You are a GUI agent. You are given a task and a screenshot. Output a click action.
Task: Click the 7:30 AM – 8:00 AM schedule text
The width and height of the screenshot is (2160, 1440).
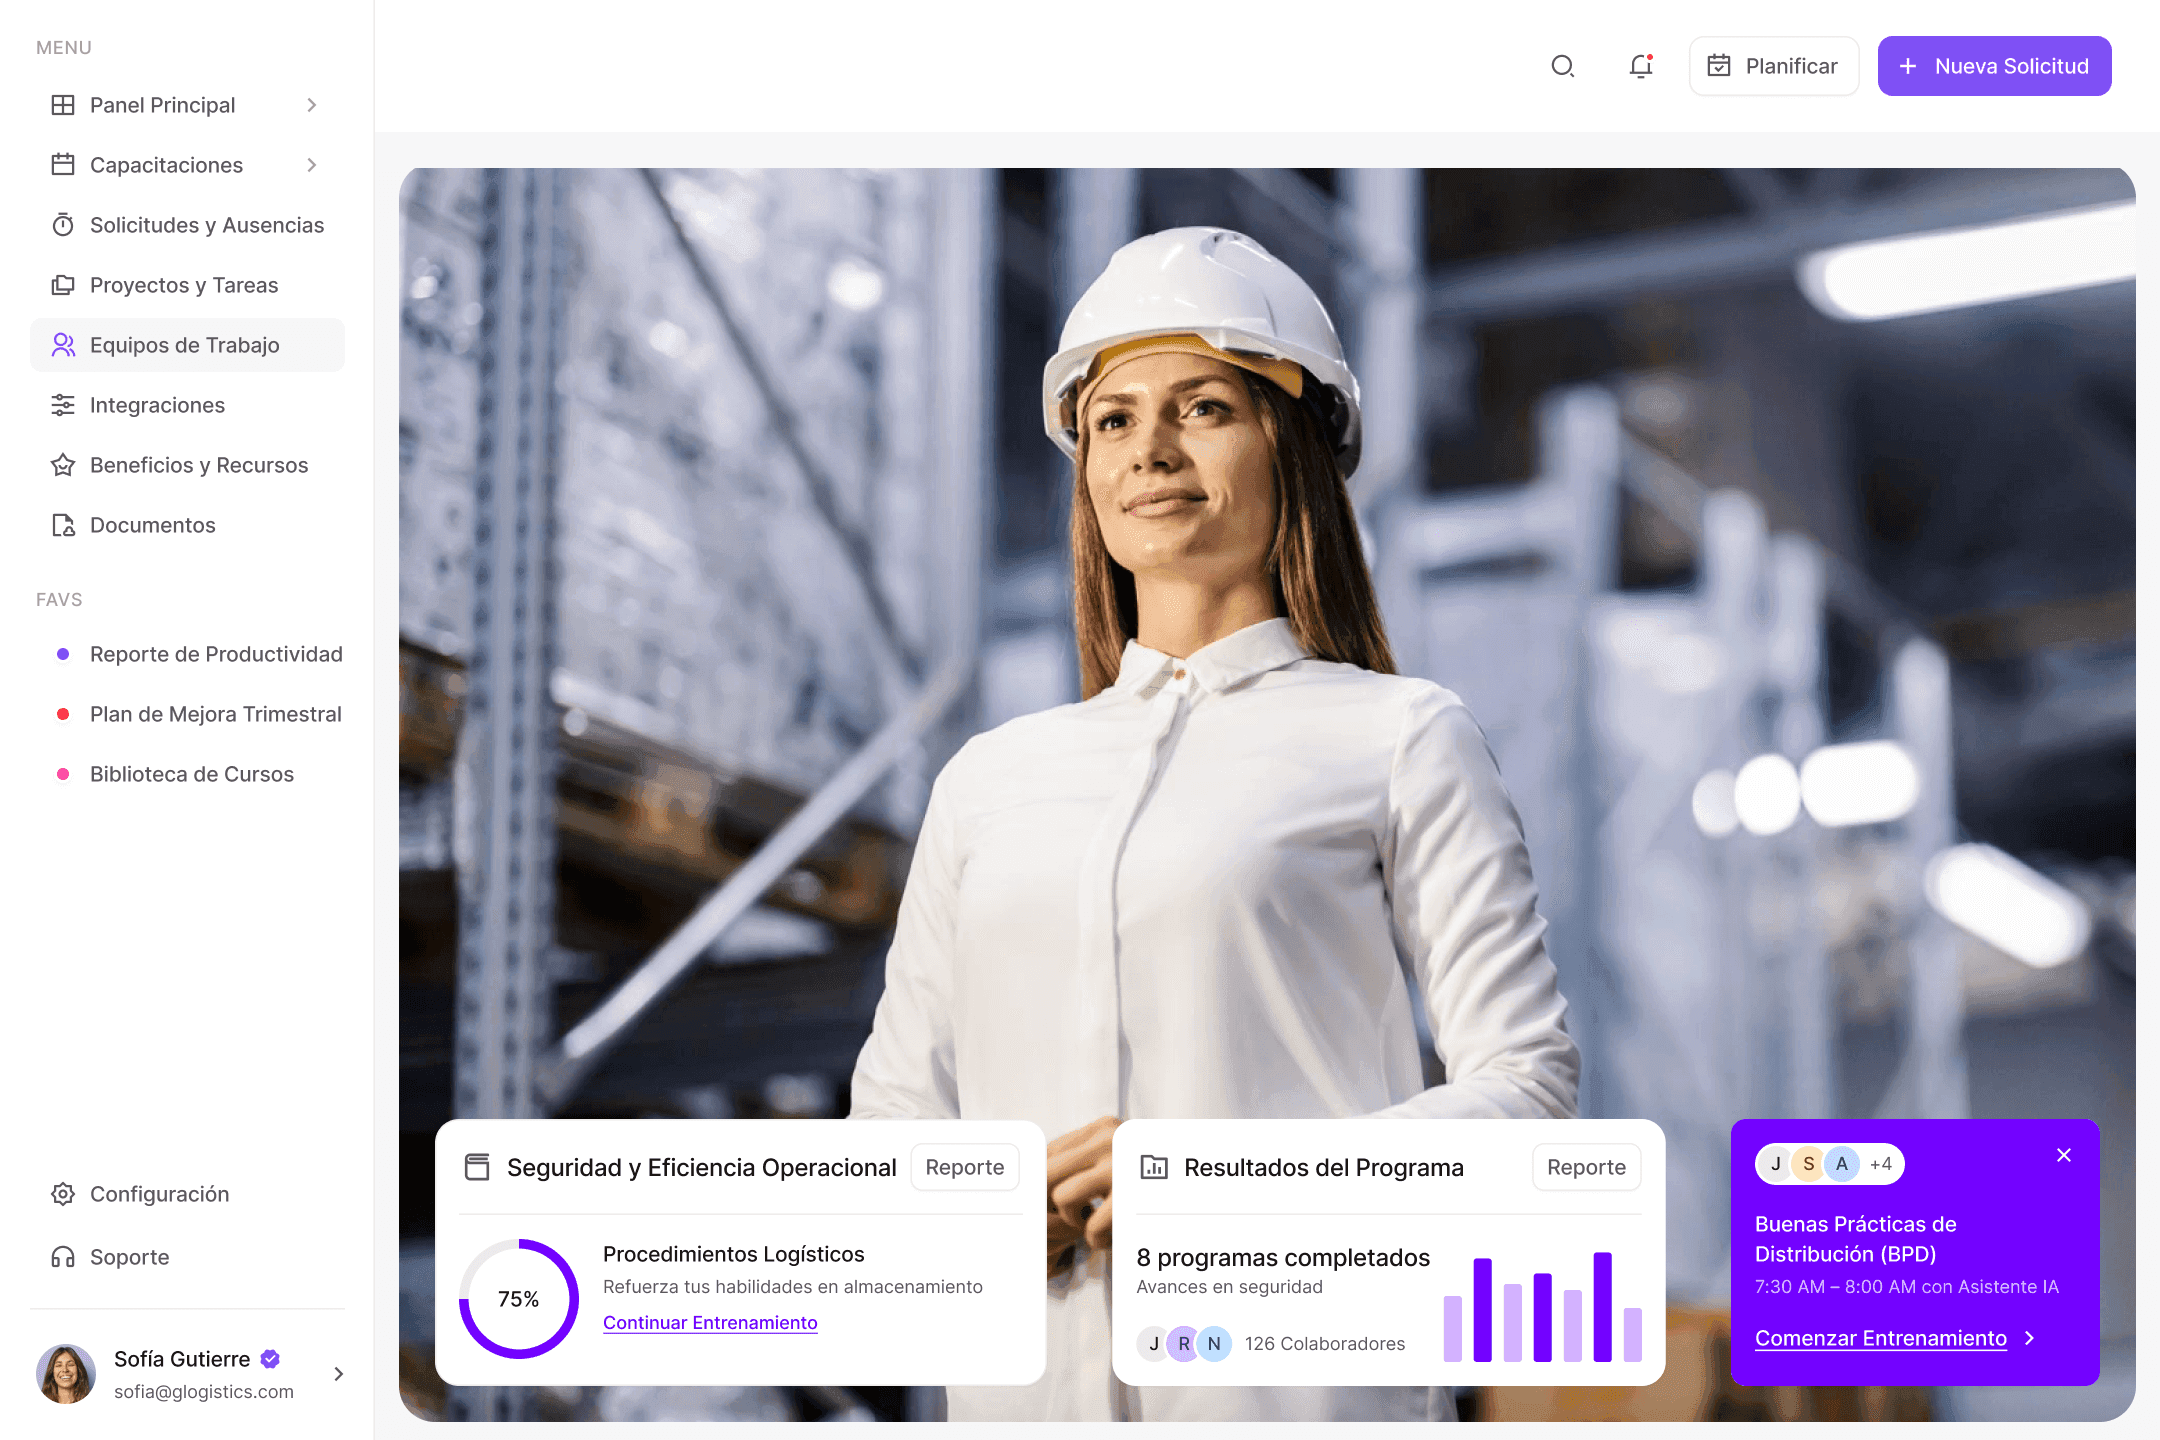[1907, 1287]
